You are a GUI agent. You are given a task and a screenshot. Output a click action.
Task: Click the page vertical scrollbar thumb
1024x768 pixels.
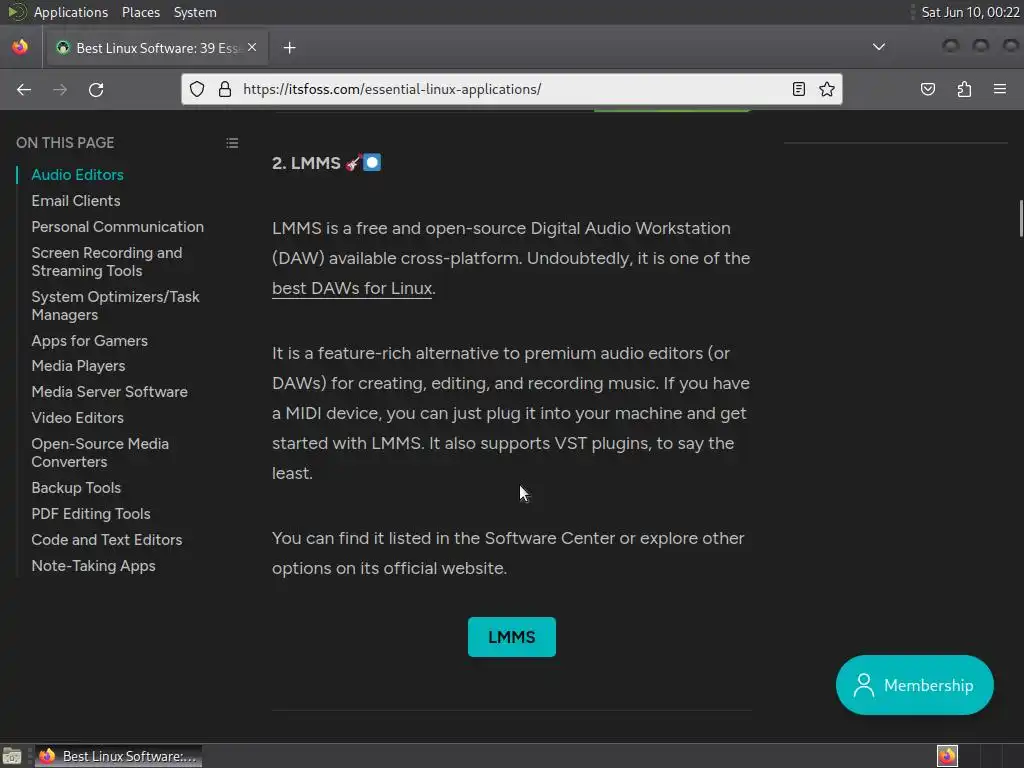point(1020,219)
